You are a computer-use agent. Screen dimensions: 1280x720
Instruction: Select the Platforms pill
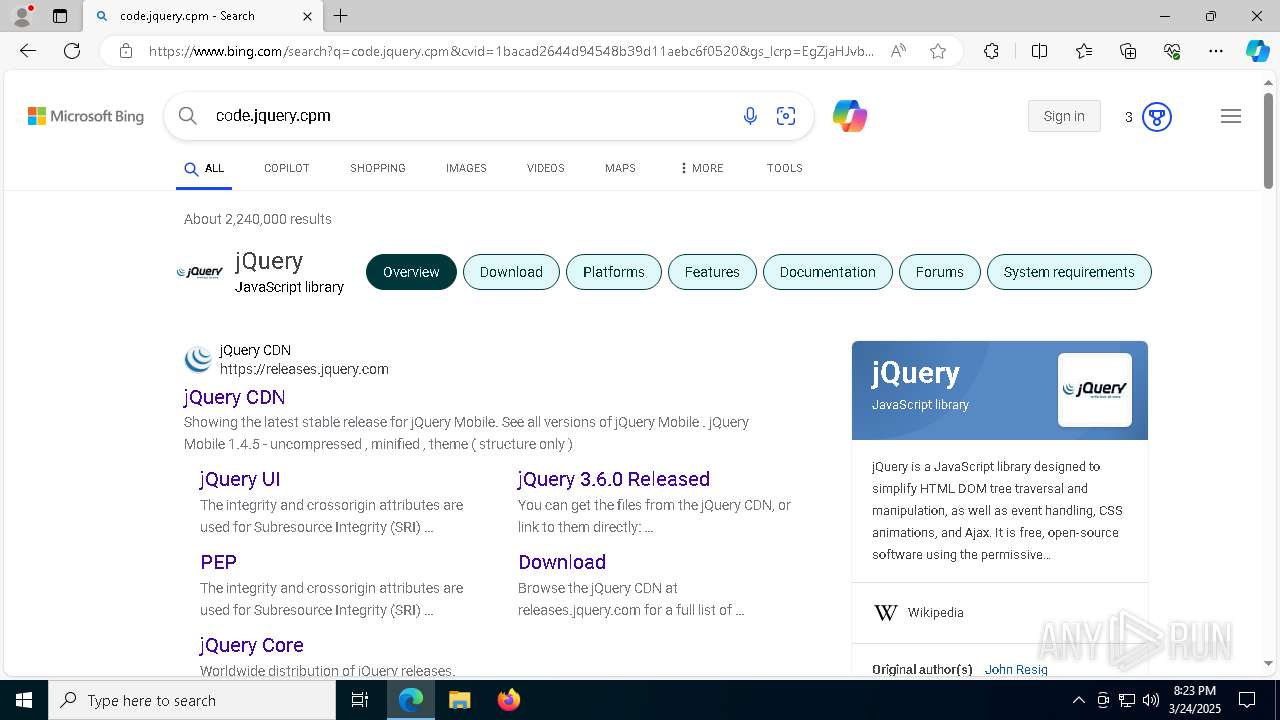coord(614,272)
